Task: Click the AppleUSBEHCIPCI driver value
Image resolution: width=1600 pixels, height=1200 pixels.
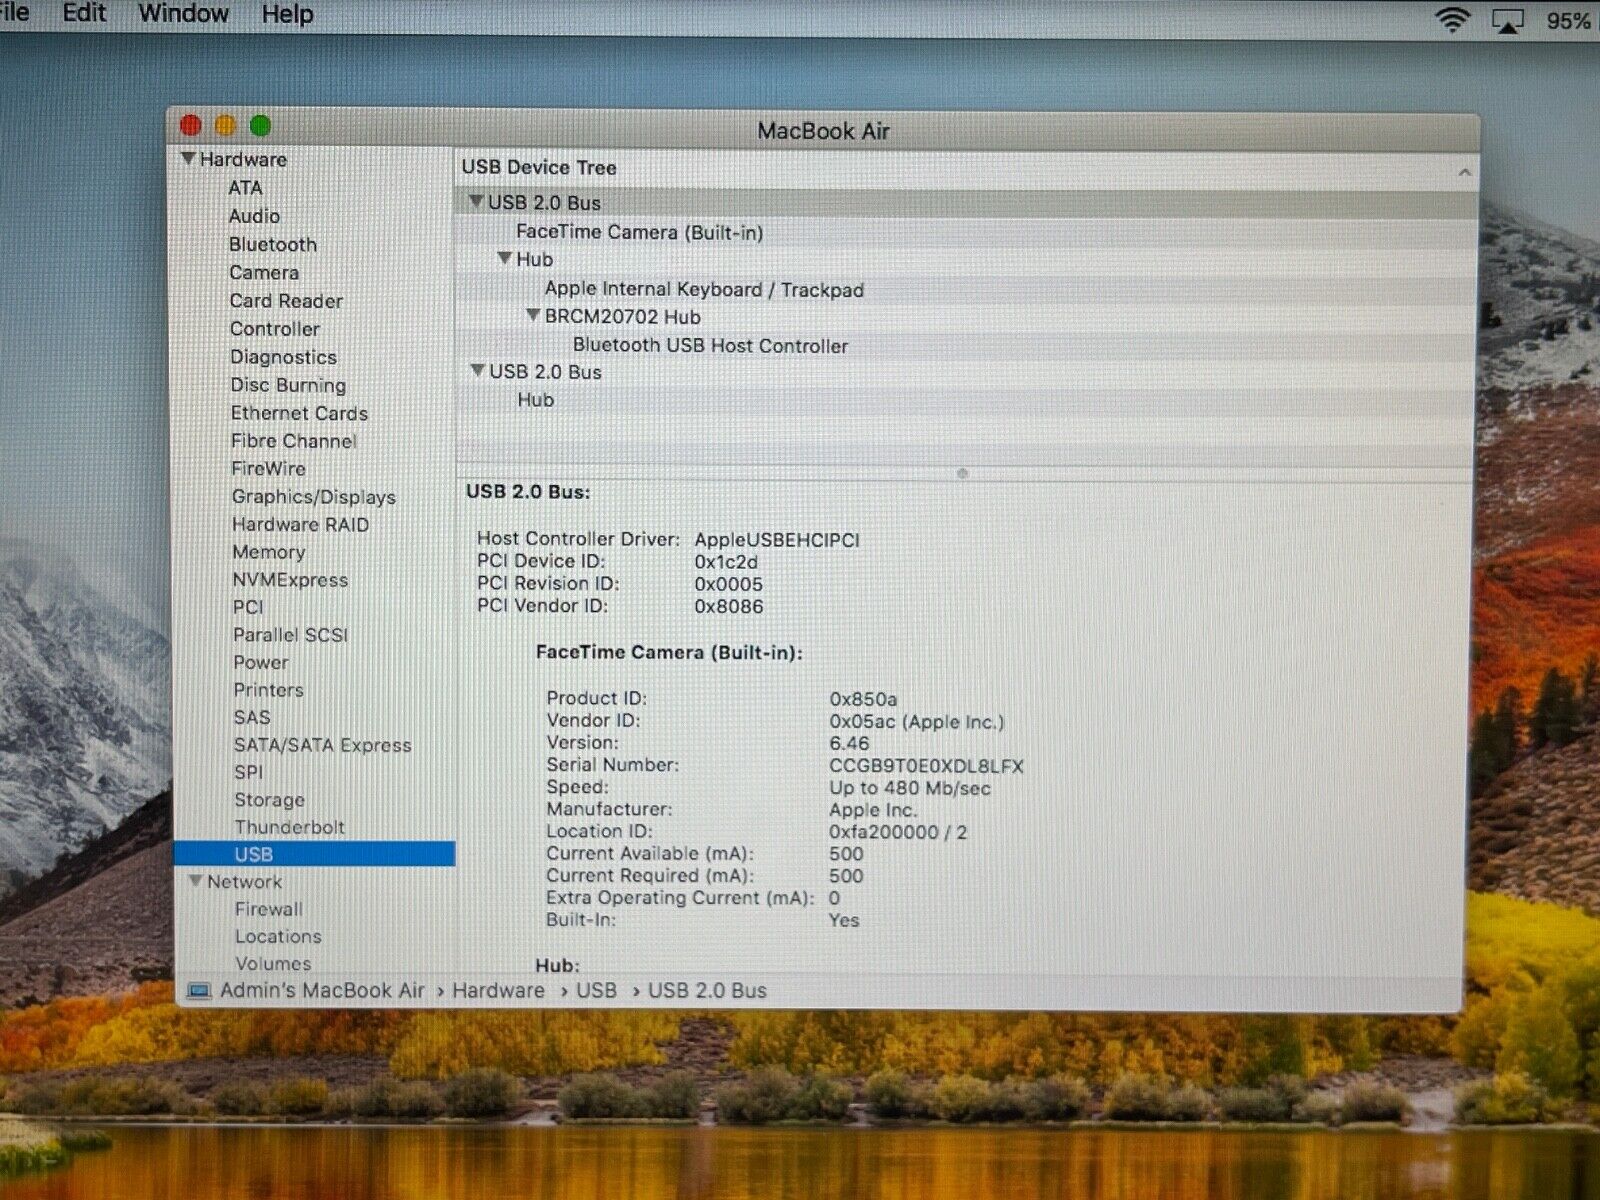Action: tap(777, 540)
